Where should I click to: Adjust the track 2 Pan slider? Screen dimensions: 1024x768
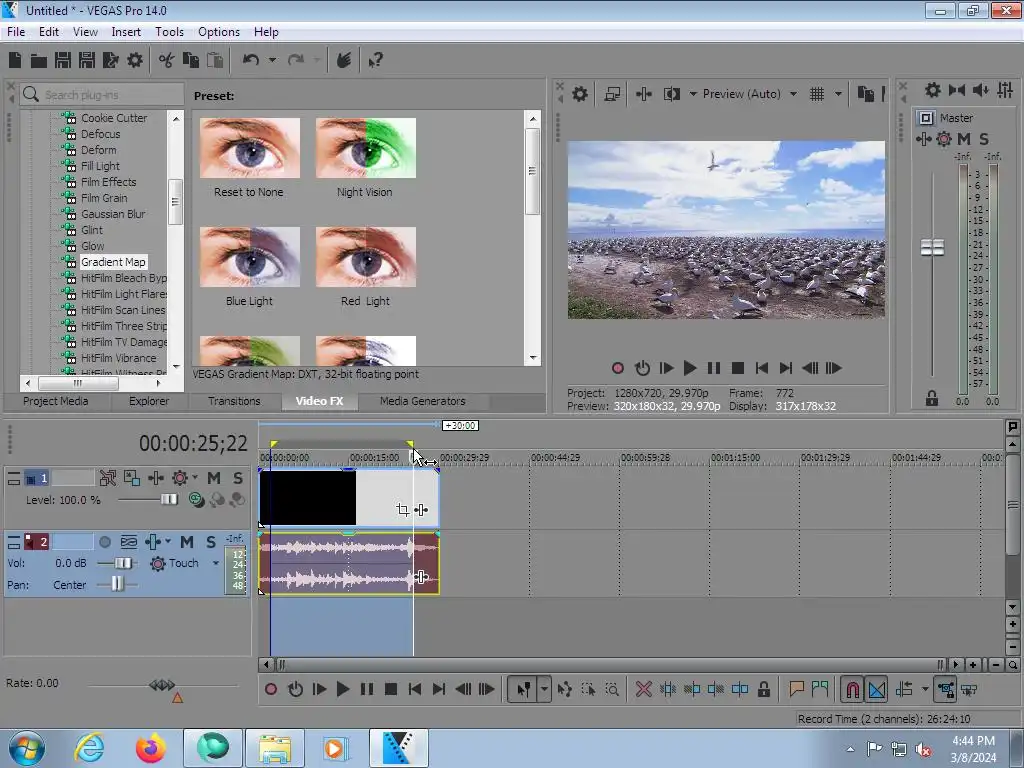(117, 584)
